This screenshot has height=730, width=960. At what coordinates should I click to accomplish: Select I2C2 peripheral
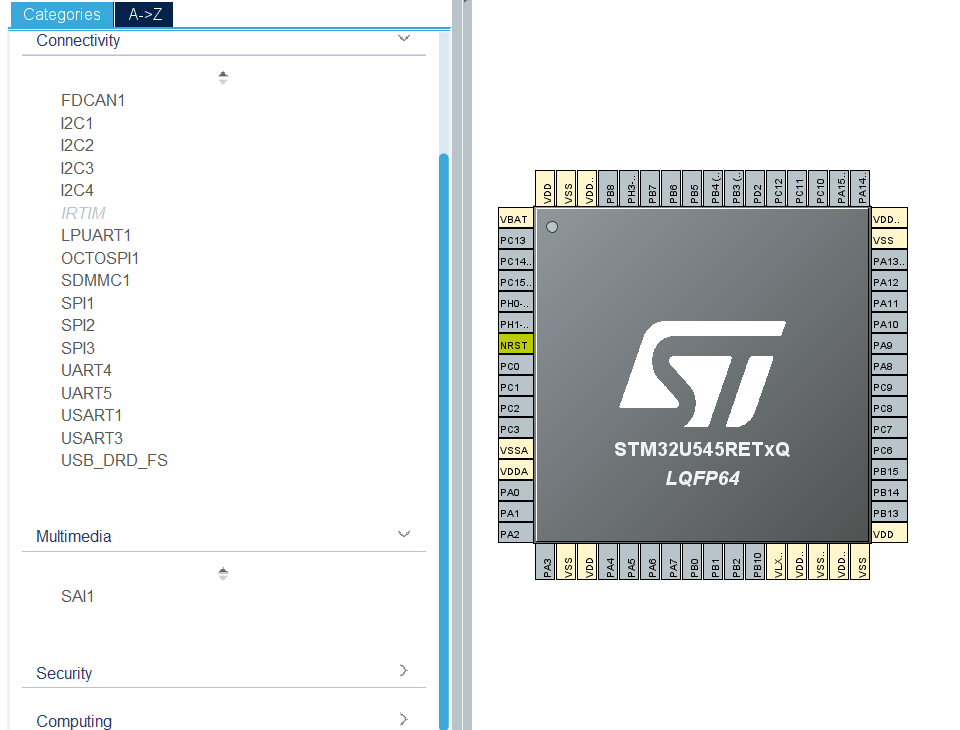(77, 145)
